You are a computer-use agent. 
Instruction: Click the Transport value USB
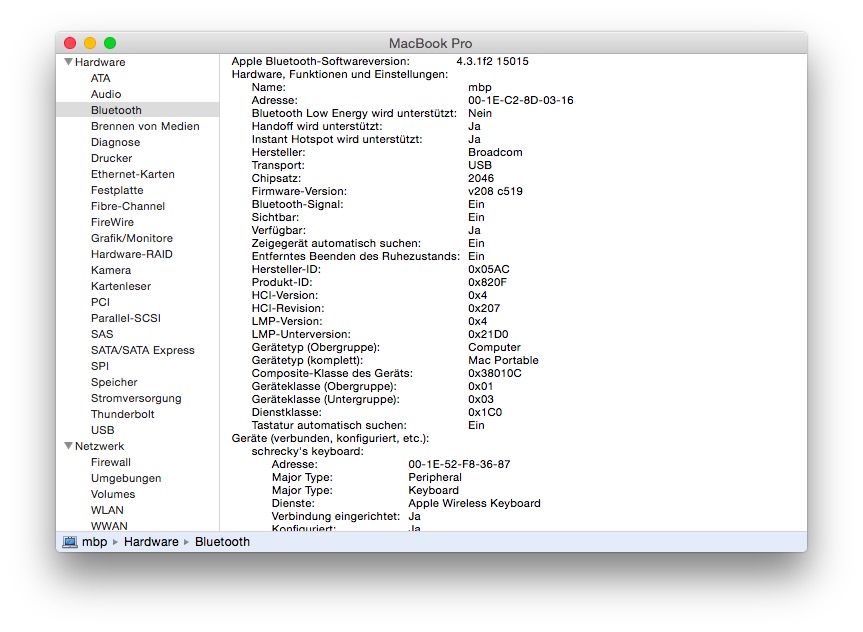[x=479, y=165]
